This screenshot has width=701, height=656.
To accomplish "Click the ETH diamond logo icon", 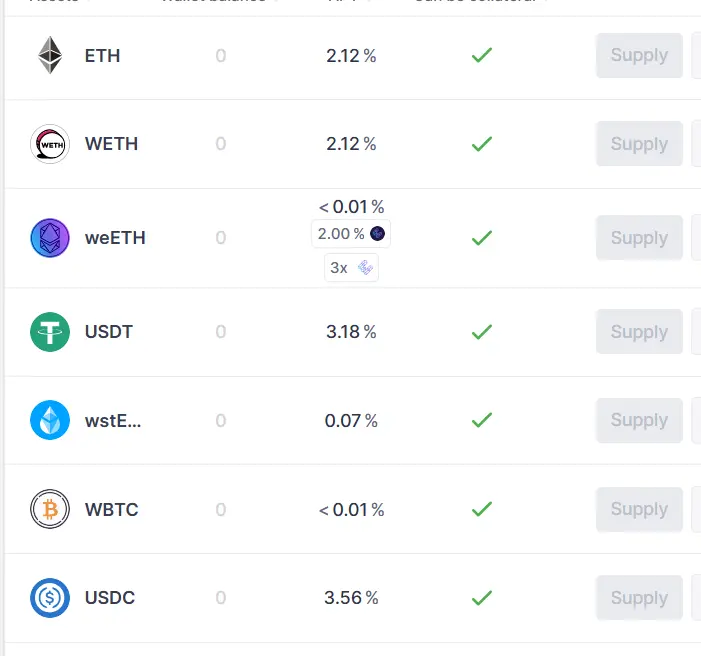I will 50,55.
